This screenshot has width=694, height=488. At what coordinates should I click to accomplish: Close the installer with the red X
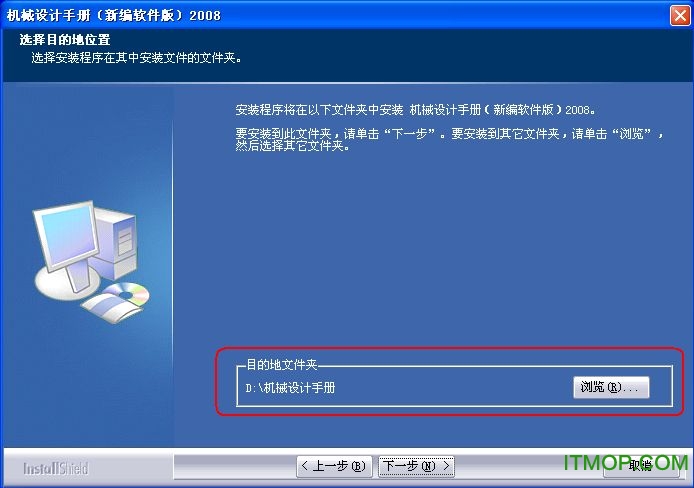tap(680, 15)
